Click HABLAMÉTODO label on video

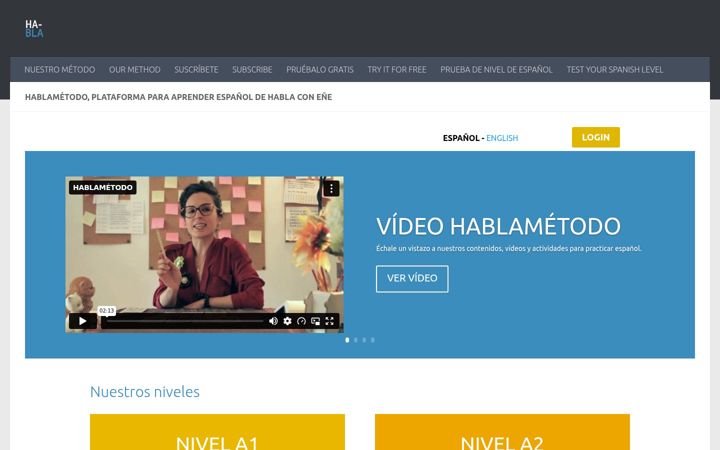(103, 187)
